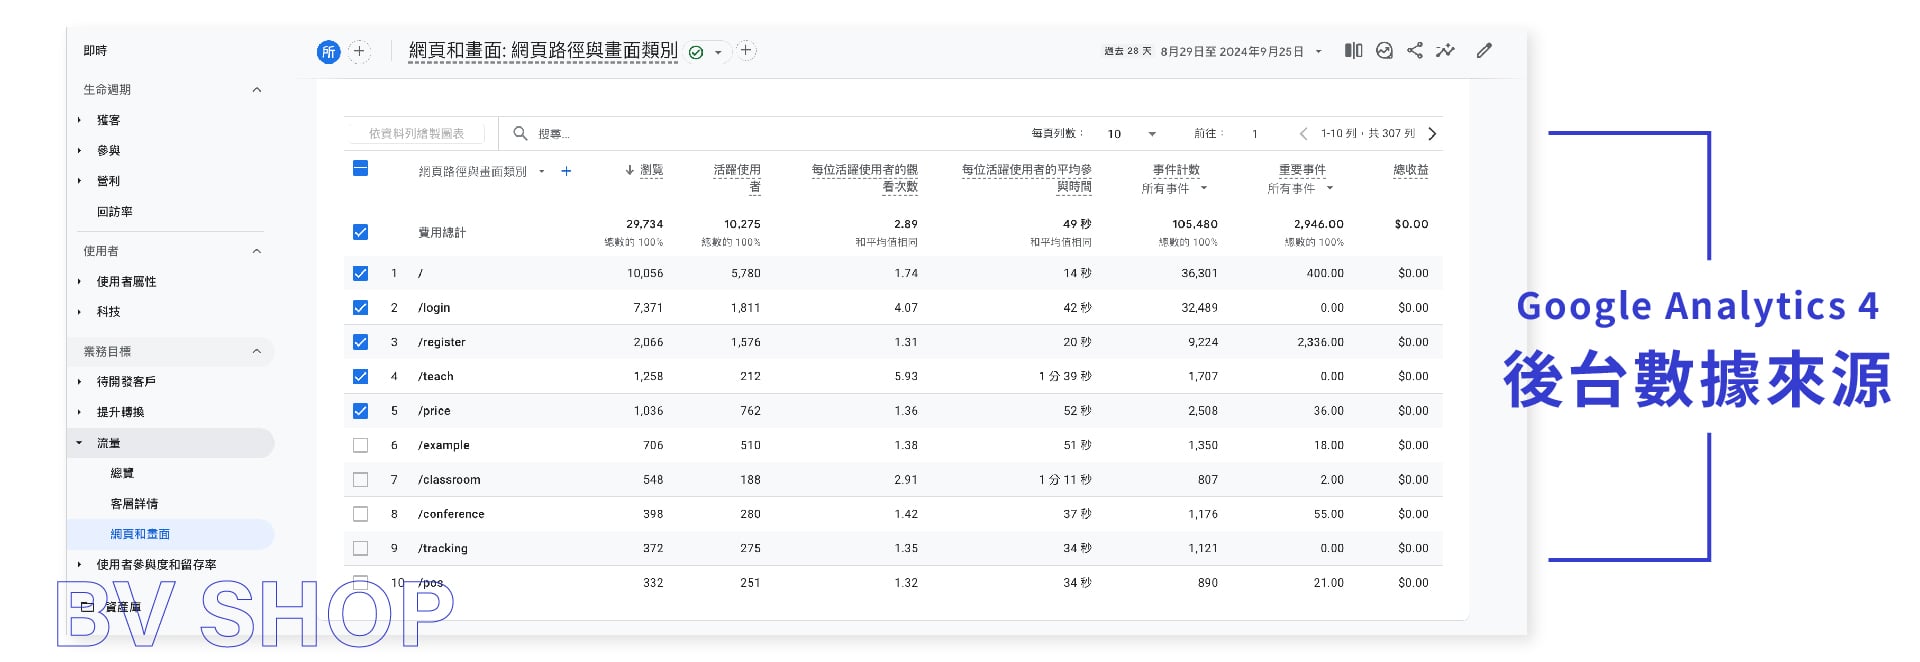Collapse the 業務目標 section in the sidebar

[257, 351]
